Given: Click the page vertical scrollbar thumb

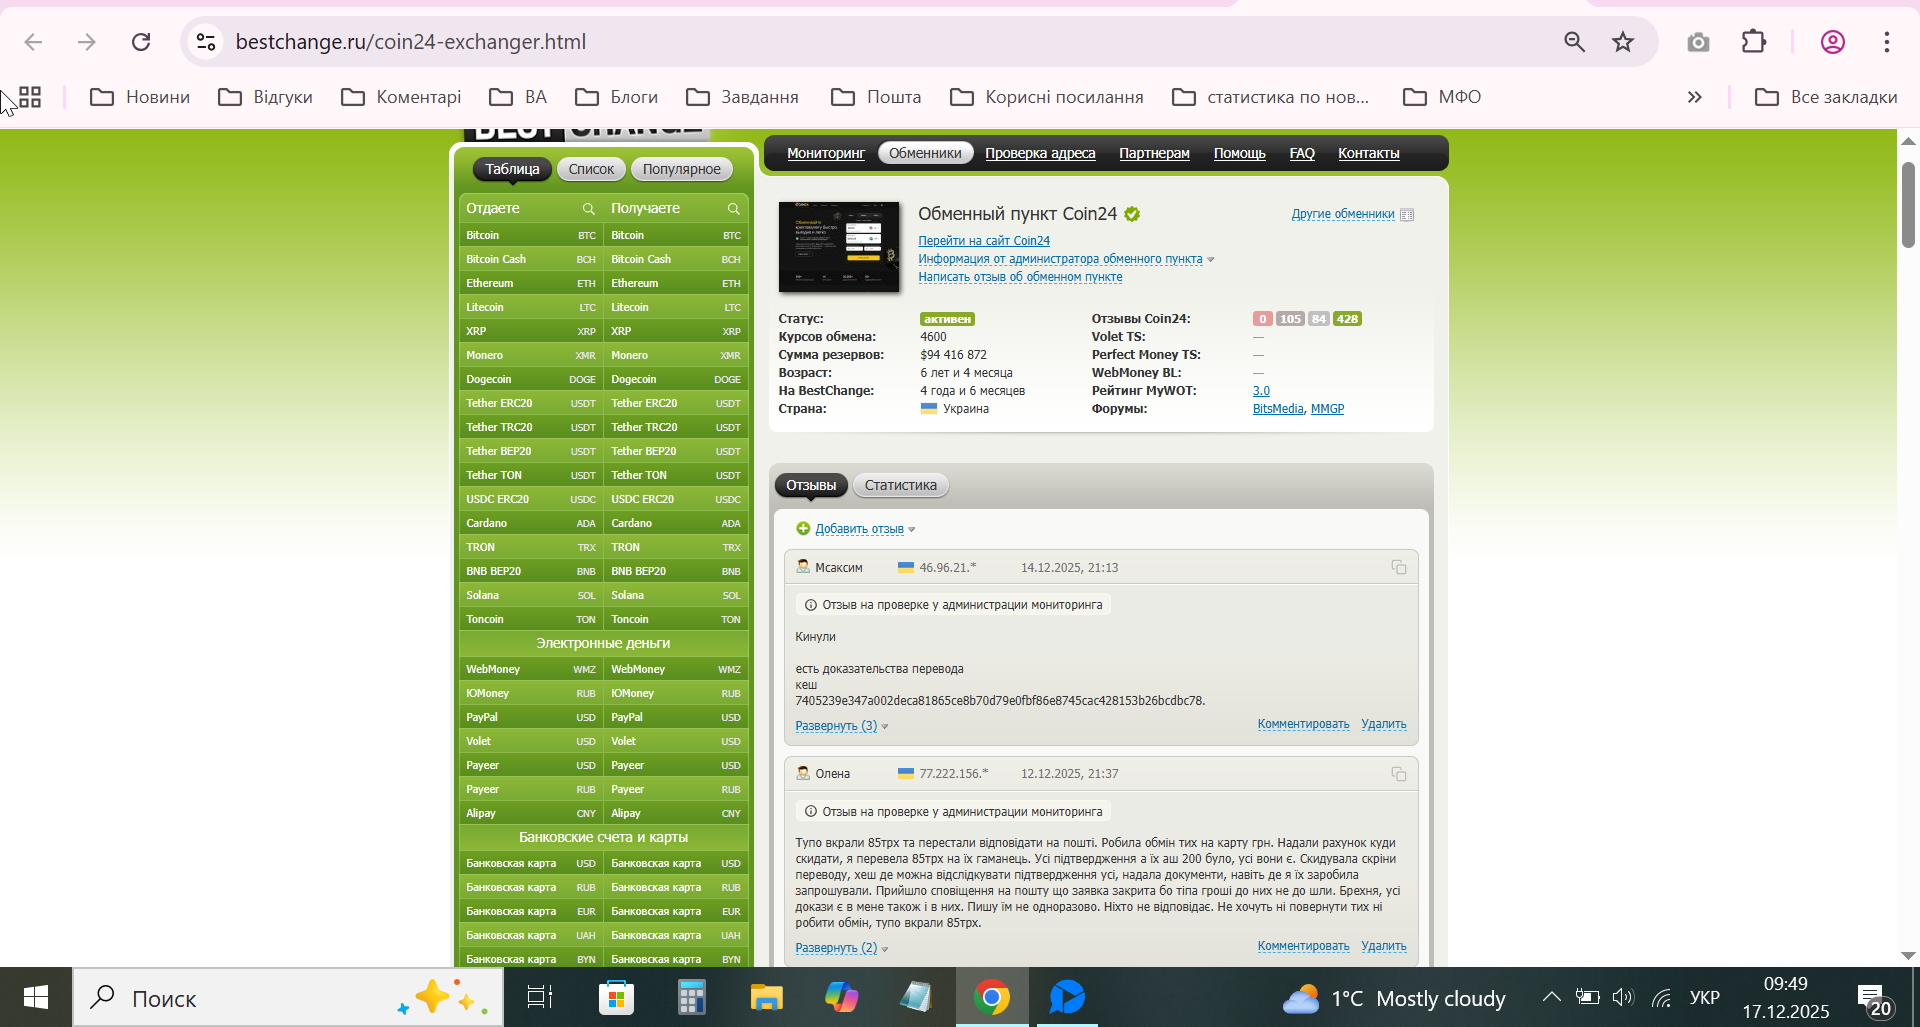Looking at the screenshot, I should click(1908, 205).
